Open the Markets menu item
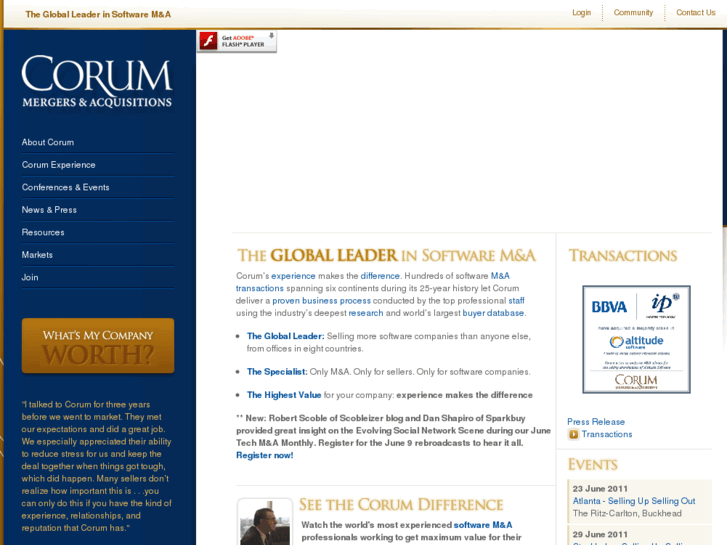727x545 pixels. pyautogui.click(x=37, y=255)
